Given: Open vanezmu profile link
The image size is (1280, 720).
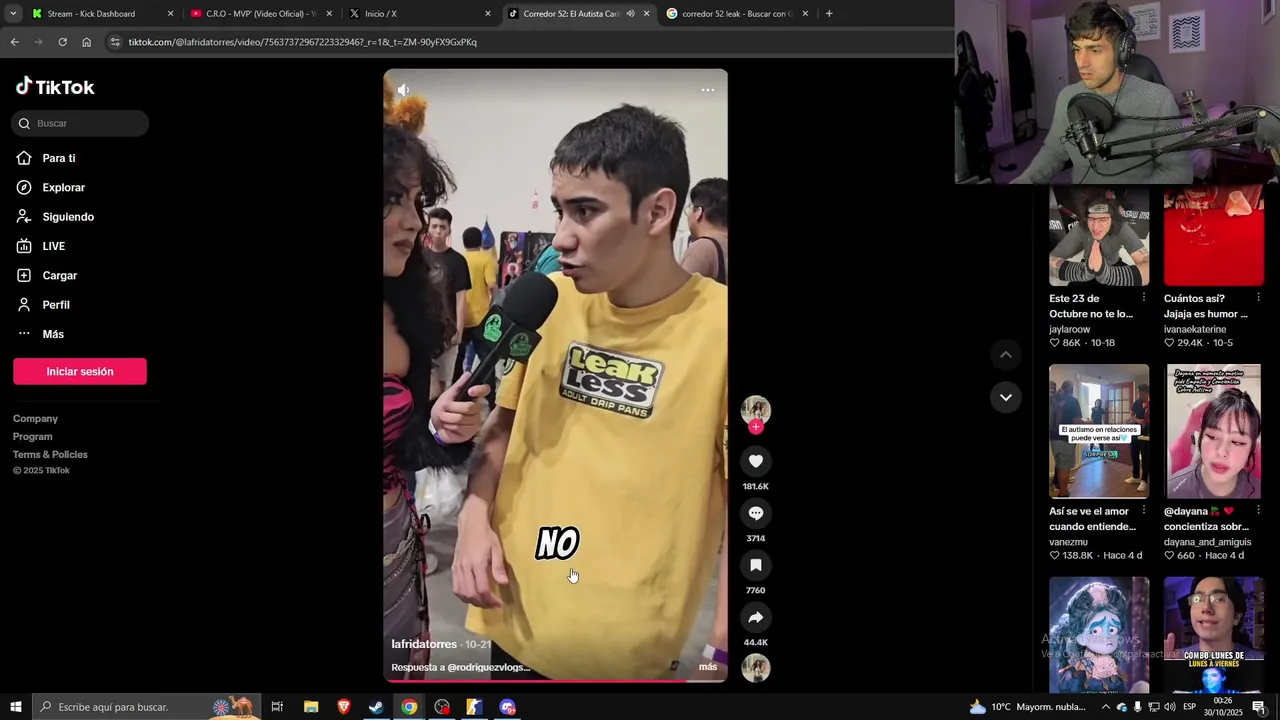Looking at the screenshot, I should (1070, 542).
